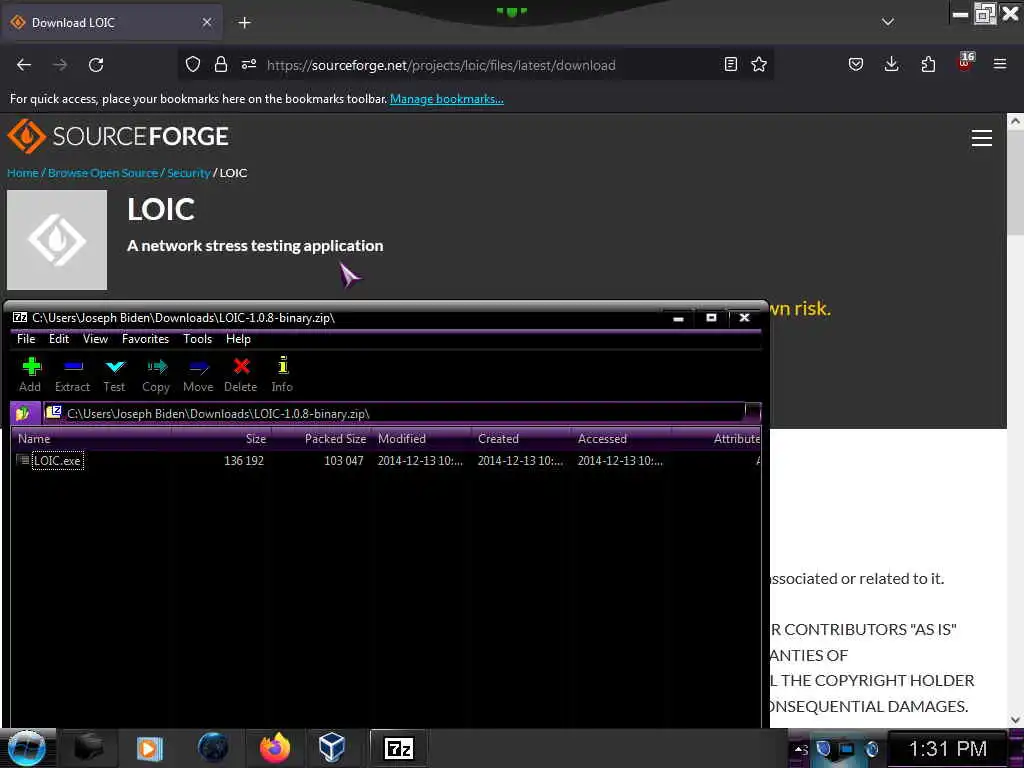This screenshot has height=768, width=1024.
Task: Open the Firefox application menu
Action: pyautogui.click(x=1000, y=64)
